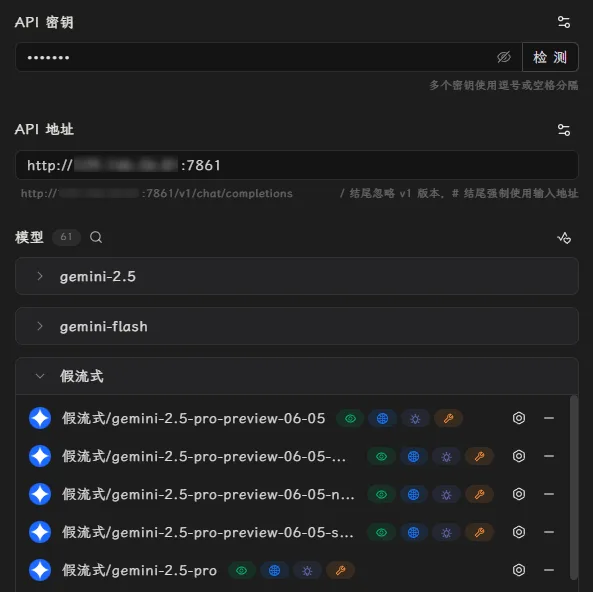Focus the API 密钥 password field
Screen dimensions: 593x592
pos(269,57)
